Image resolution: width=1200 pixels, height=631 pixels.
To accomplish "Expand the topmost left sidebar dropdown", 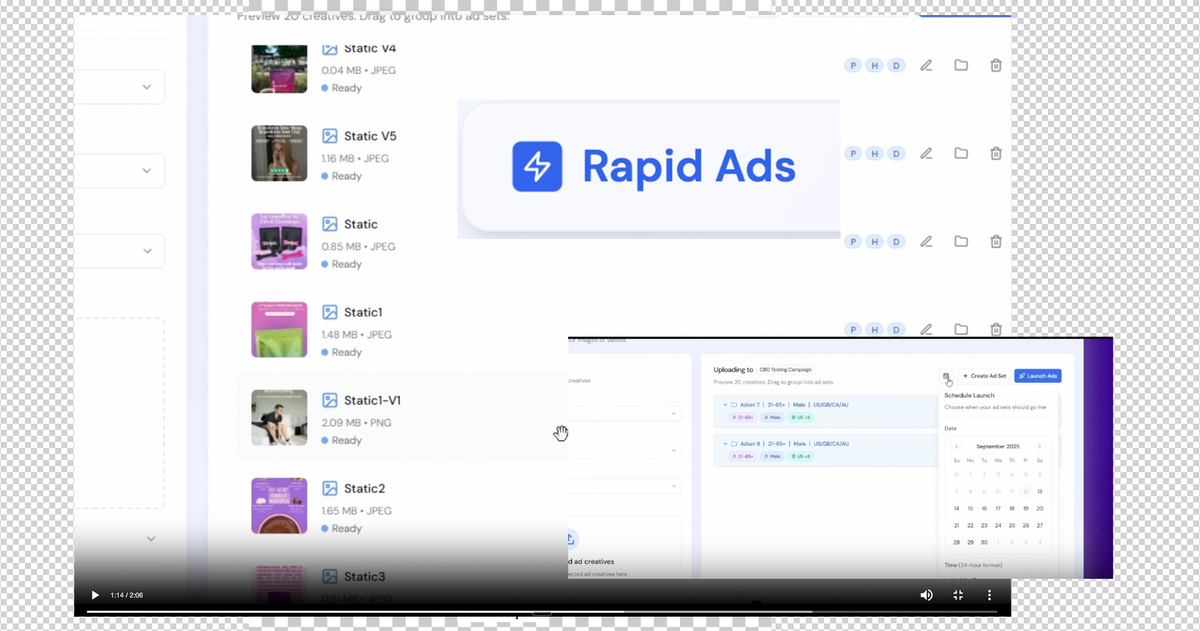I will 147,87.
